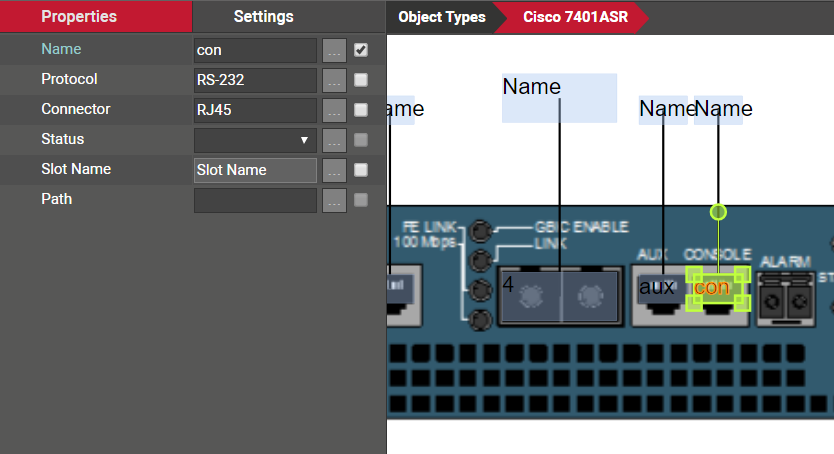The height and width of the screenshot is (454, 834).
Task: Click the ellipsis button beside Connector field
Action: coord(335,110)
